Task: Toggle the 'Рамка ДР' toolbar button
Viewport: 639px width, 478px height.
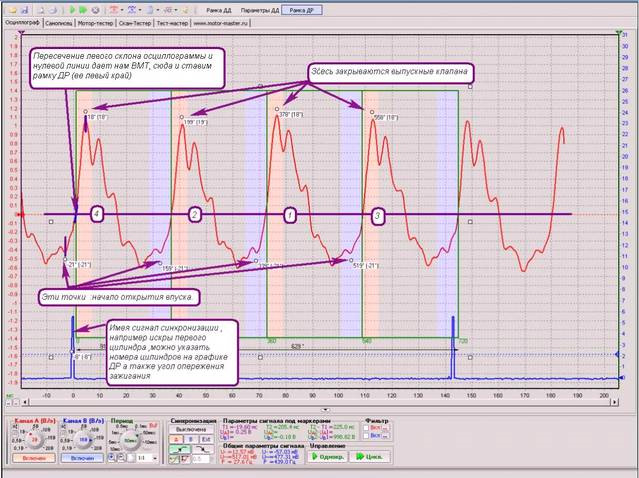Action: 302,11
